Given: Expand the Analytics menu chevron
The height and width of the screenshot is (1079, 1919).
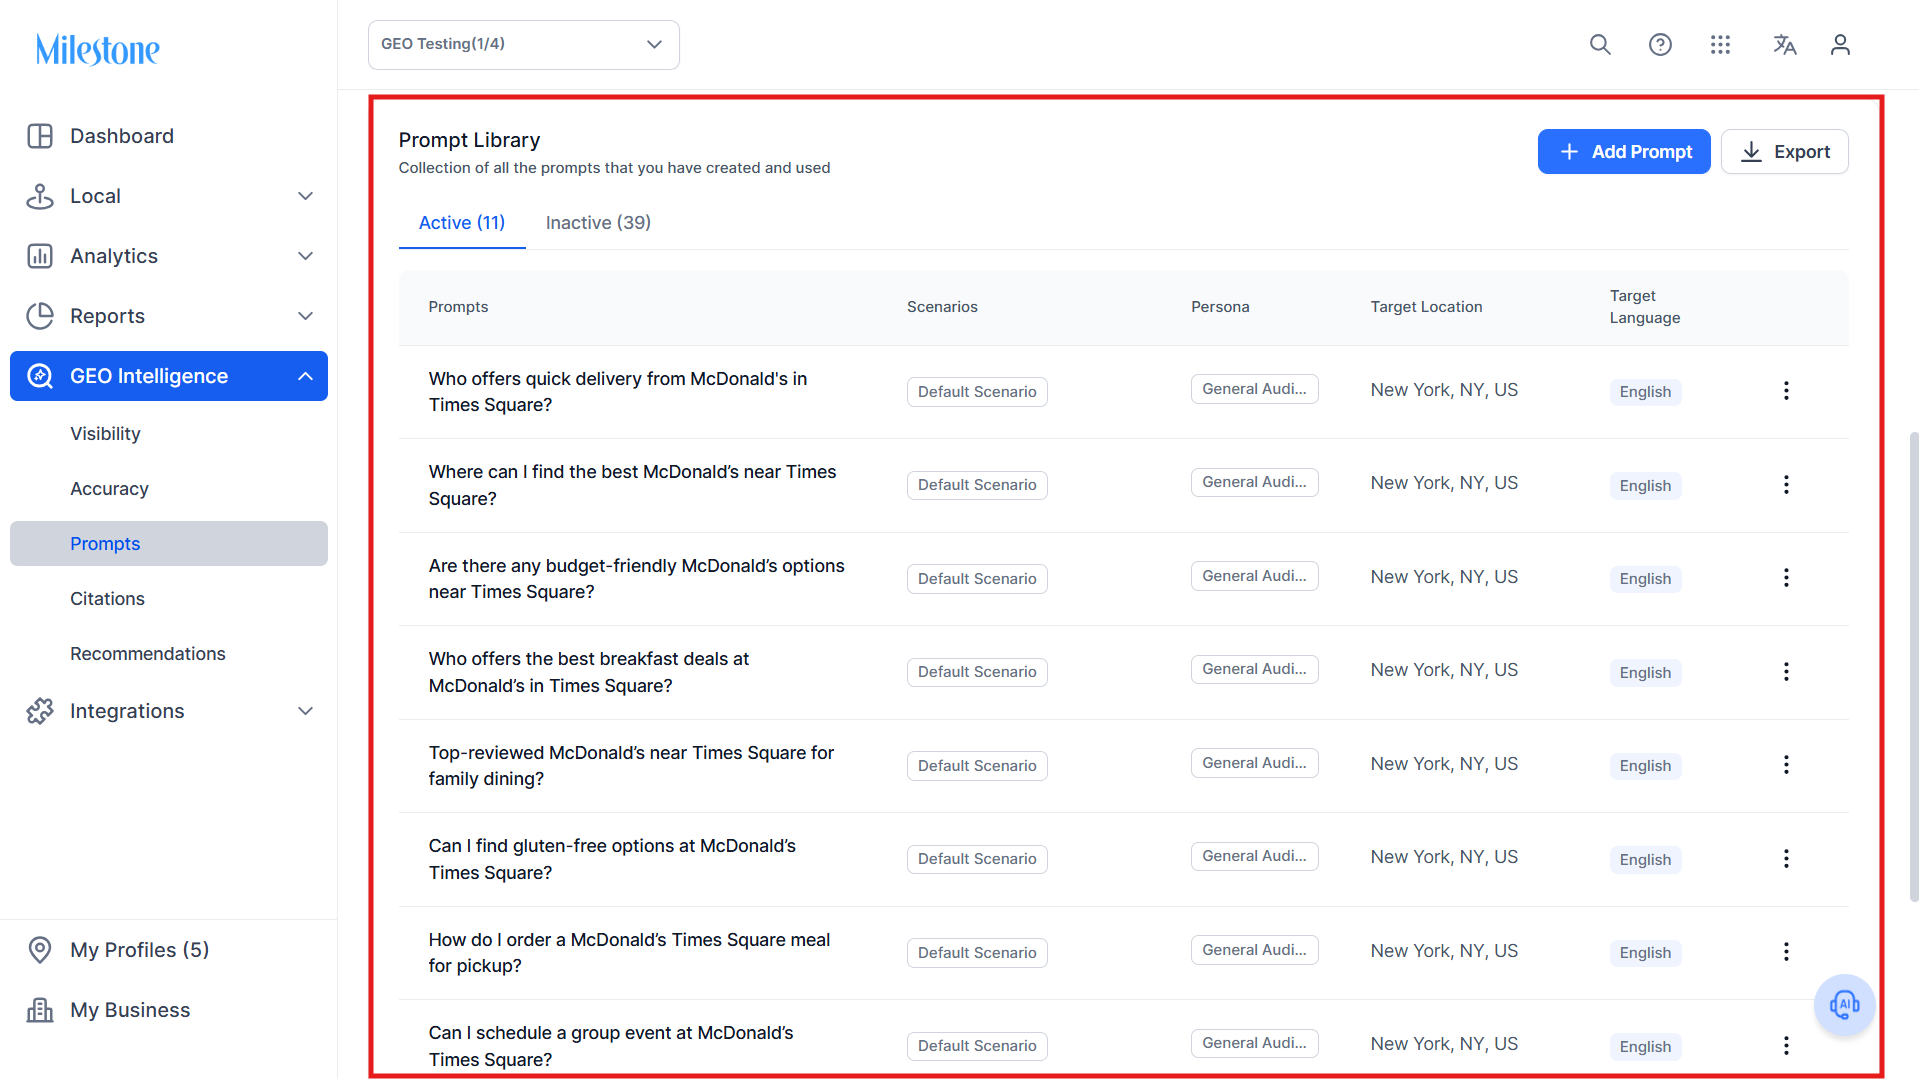Looking at the screenshot, I should (x=306, y=256).
